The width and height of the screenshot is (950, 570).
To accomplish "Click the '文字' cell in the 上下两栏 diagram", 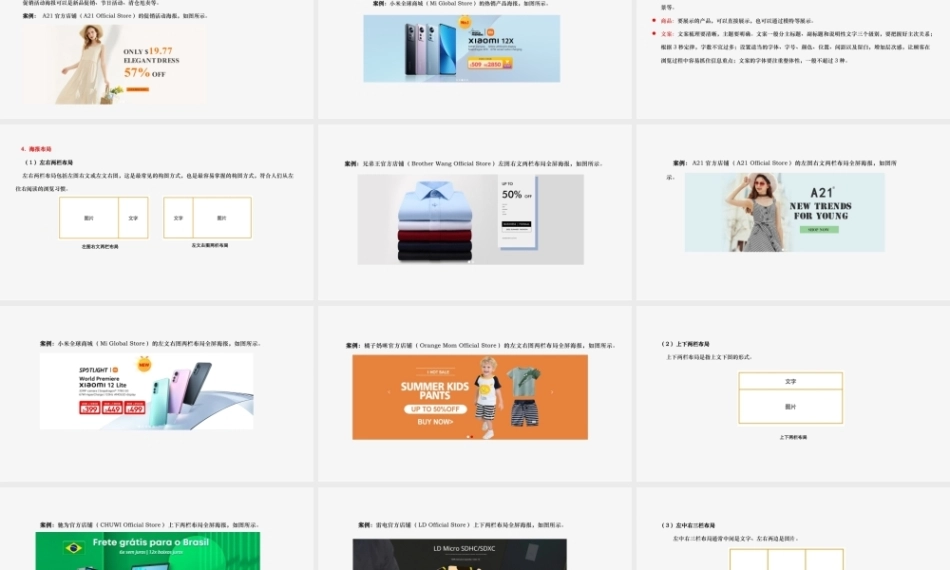I will (x=791, y=382).
